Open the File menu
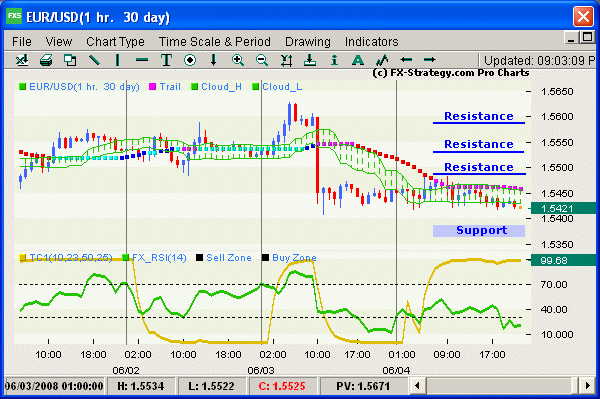This screenshot has width=600, height=399. pos(22,41)
